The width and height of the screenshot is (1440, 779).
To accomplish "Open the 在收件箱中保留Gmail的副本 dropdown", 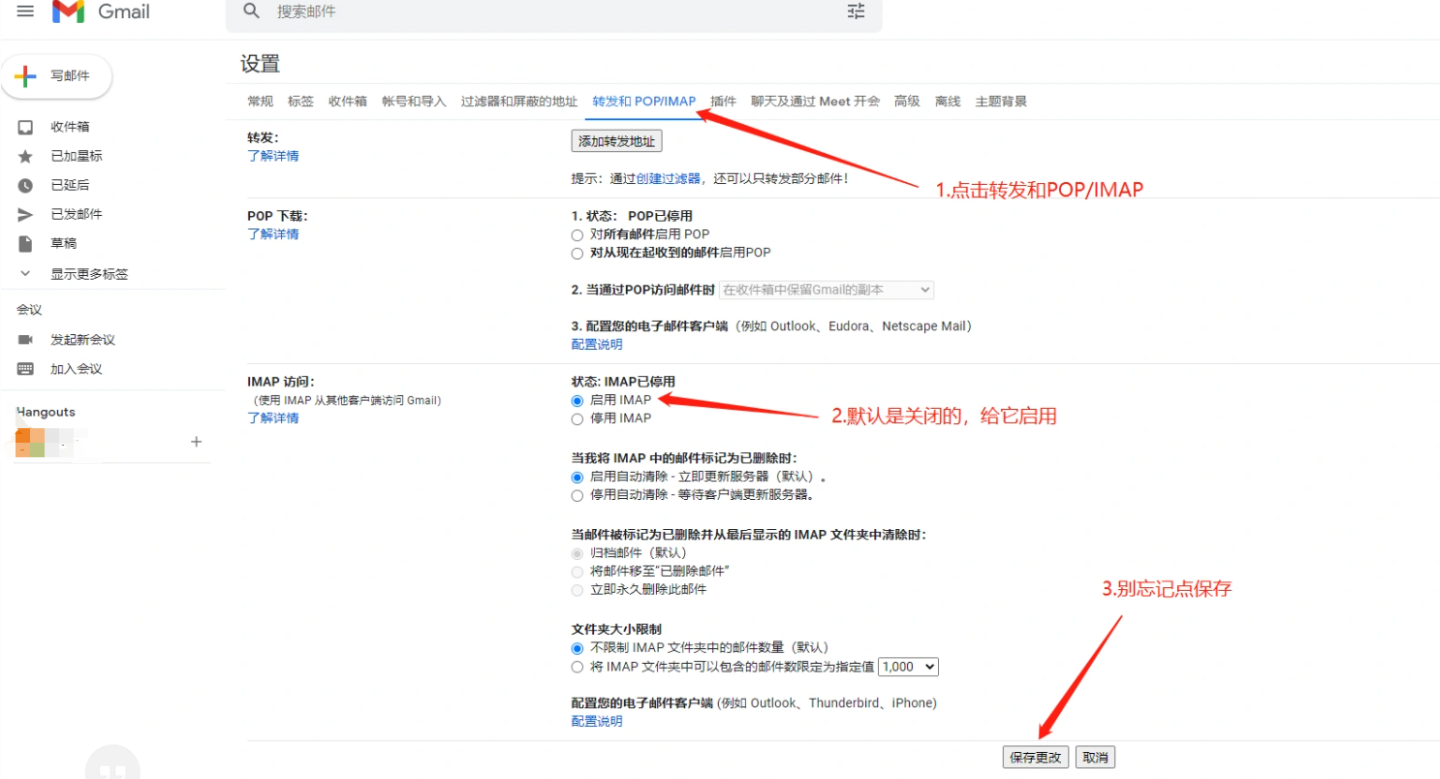I will pos(826,290).
